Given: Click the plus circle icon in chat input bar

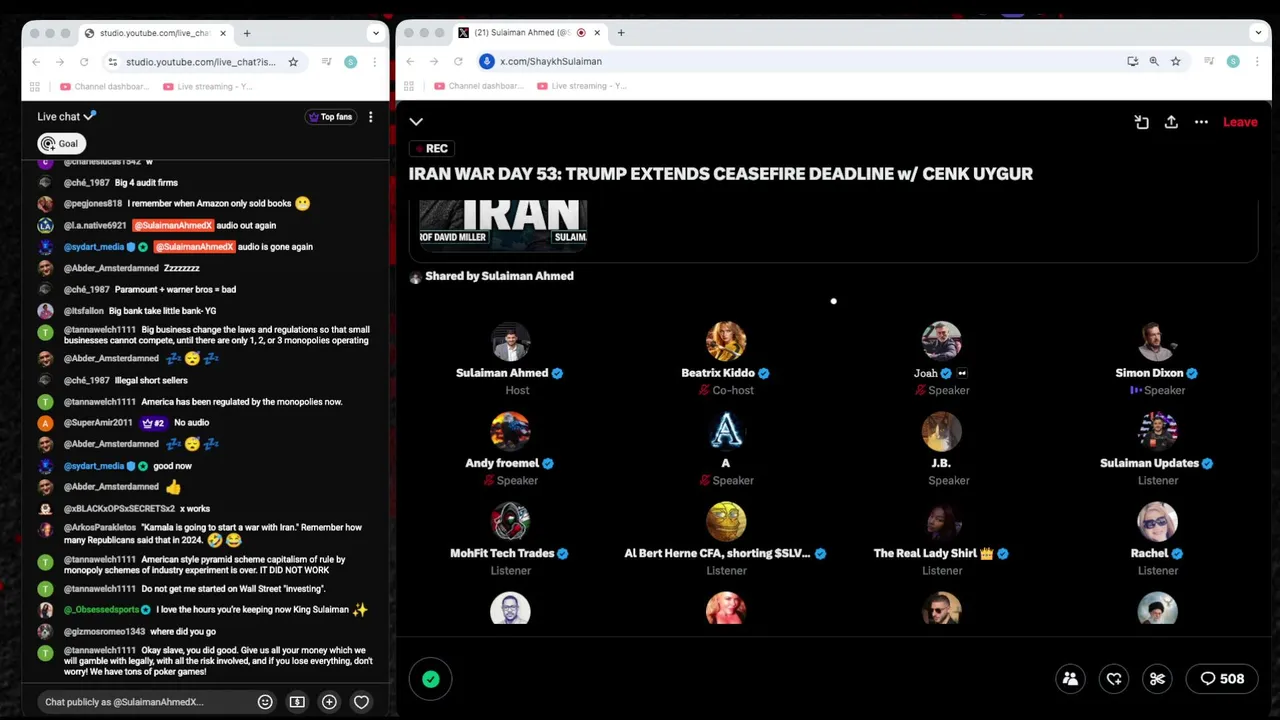Looking at the screenshot, I should click(x=329, y=702).
